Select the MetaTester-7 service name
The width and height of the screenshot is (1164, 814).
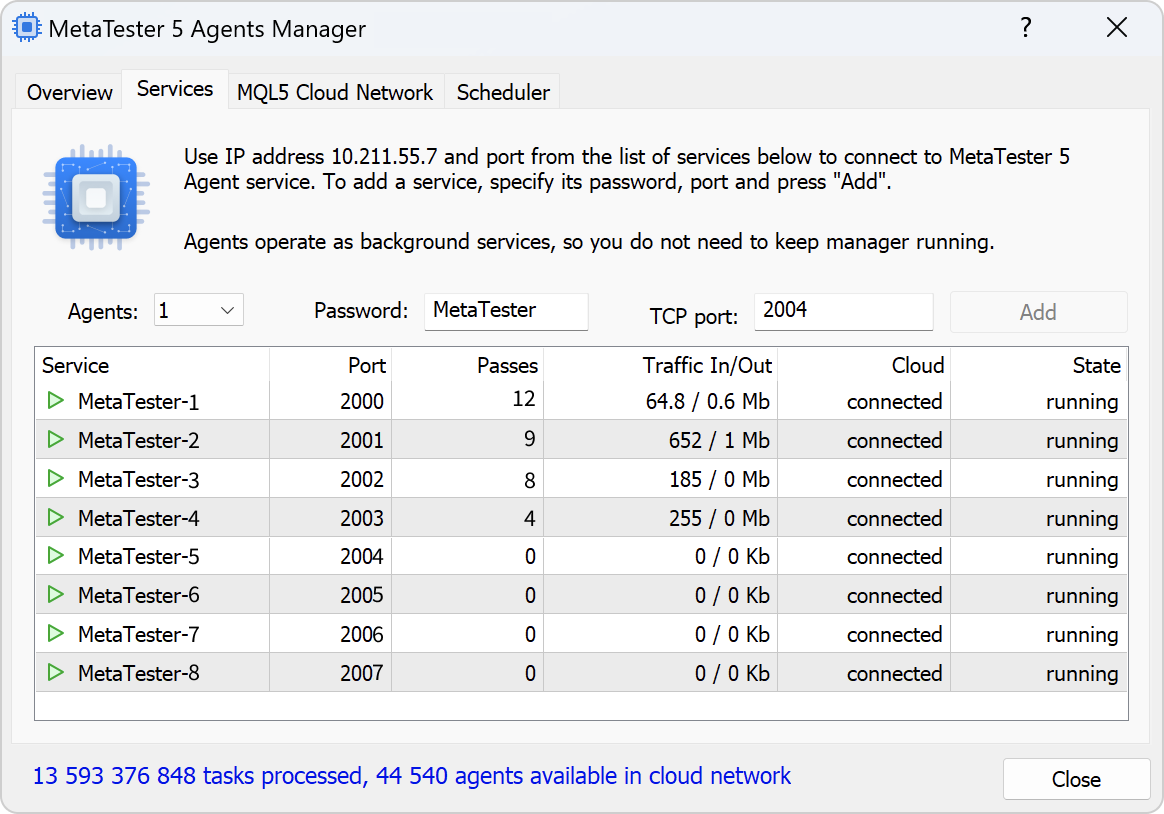click(x=139, y=634)
